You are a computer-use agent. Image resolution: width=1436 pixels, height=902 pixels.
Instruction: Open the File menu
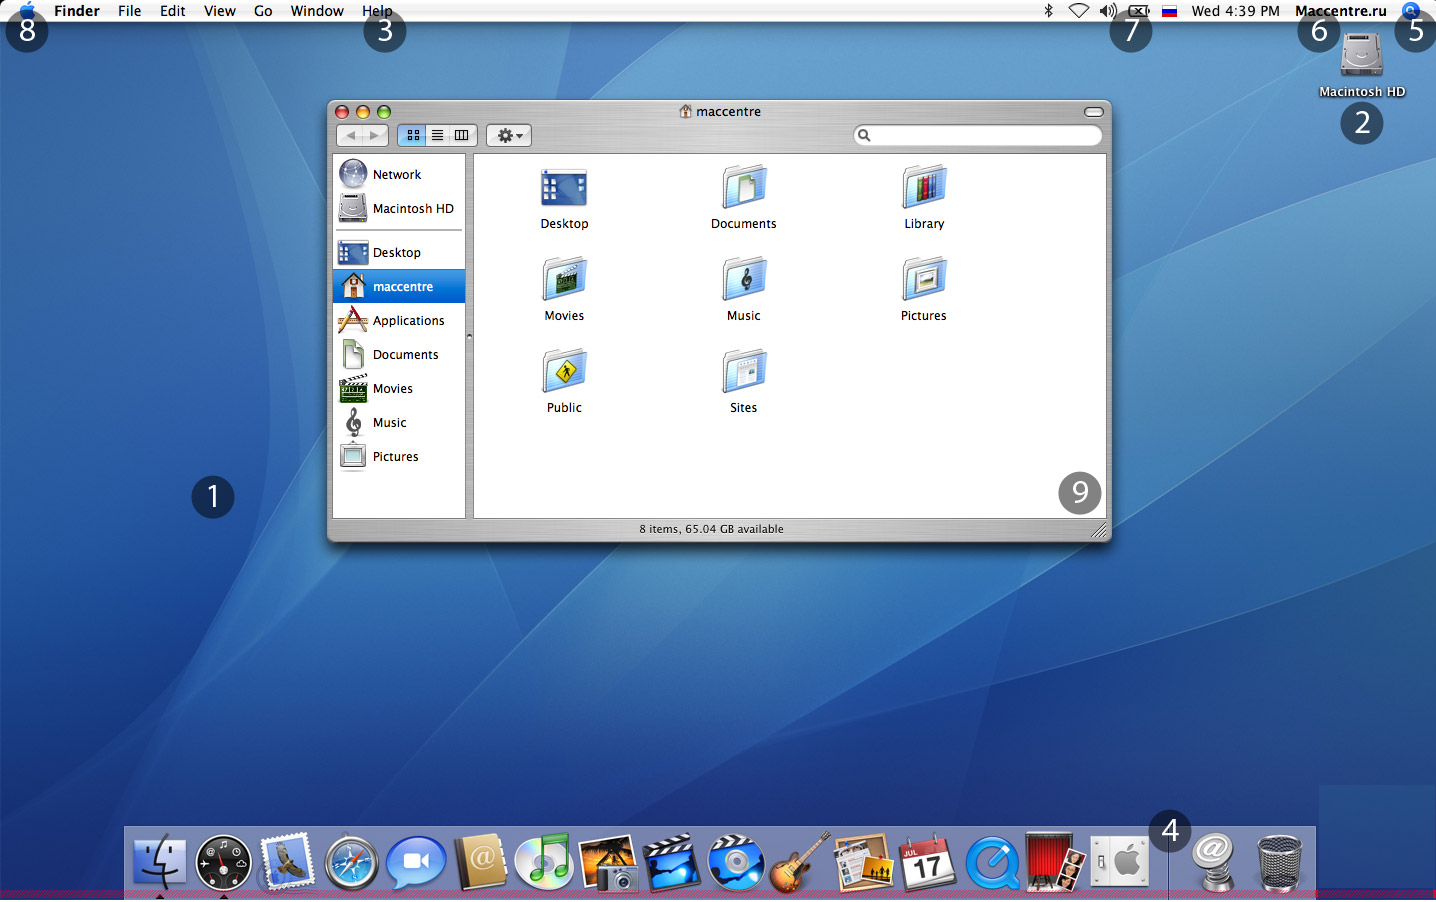130,11
